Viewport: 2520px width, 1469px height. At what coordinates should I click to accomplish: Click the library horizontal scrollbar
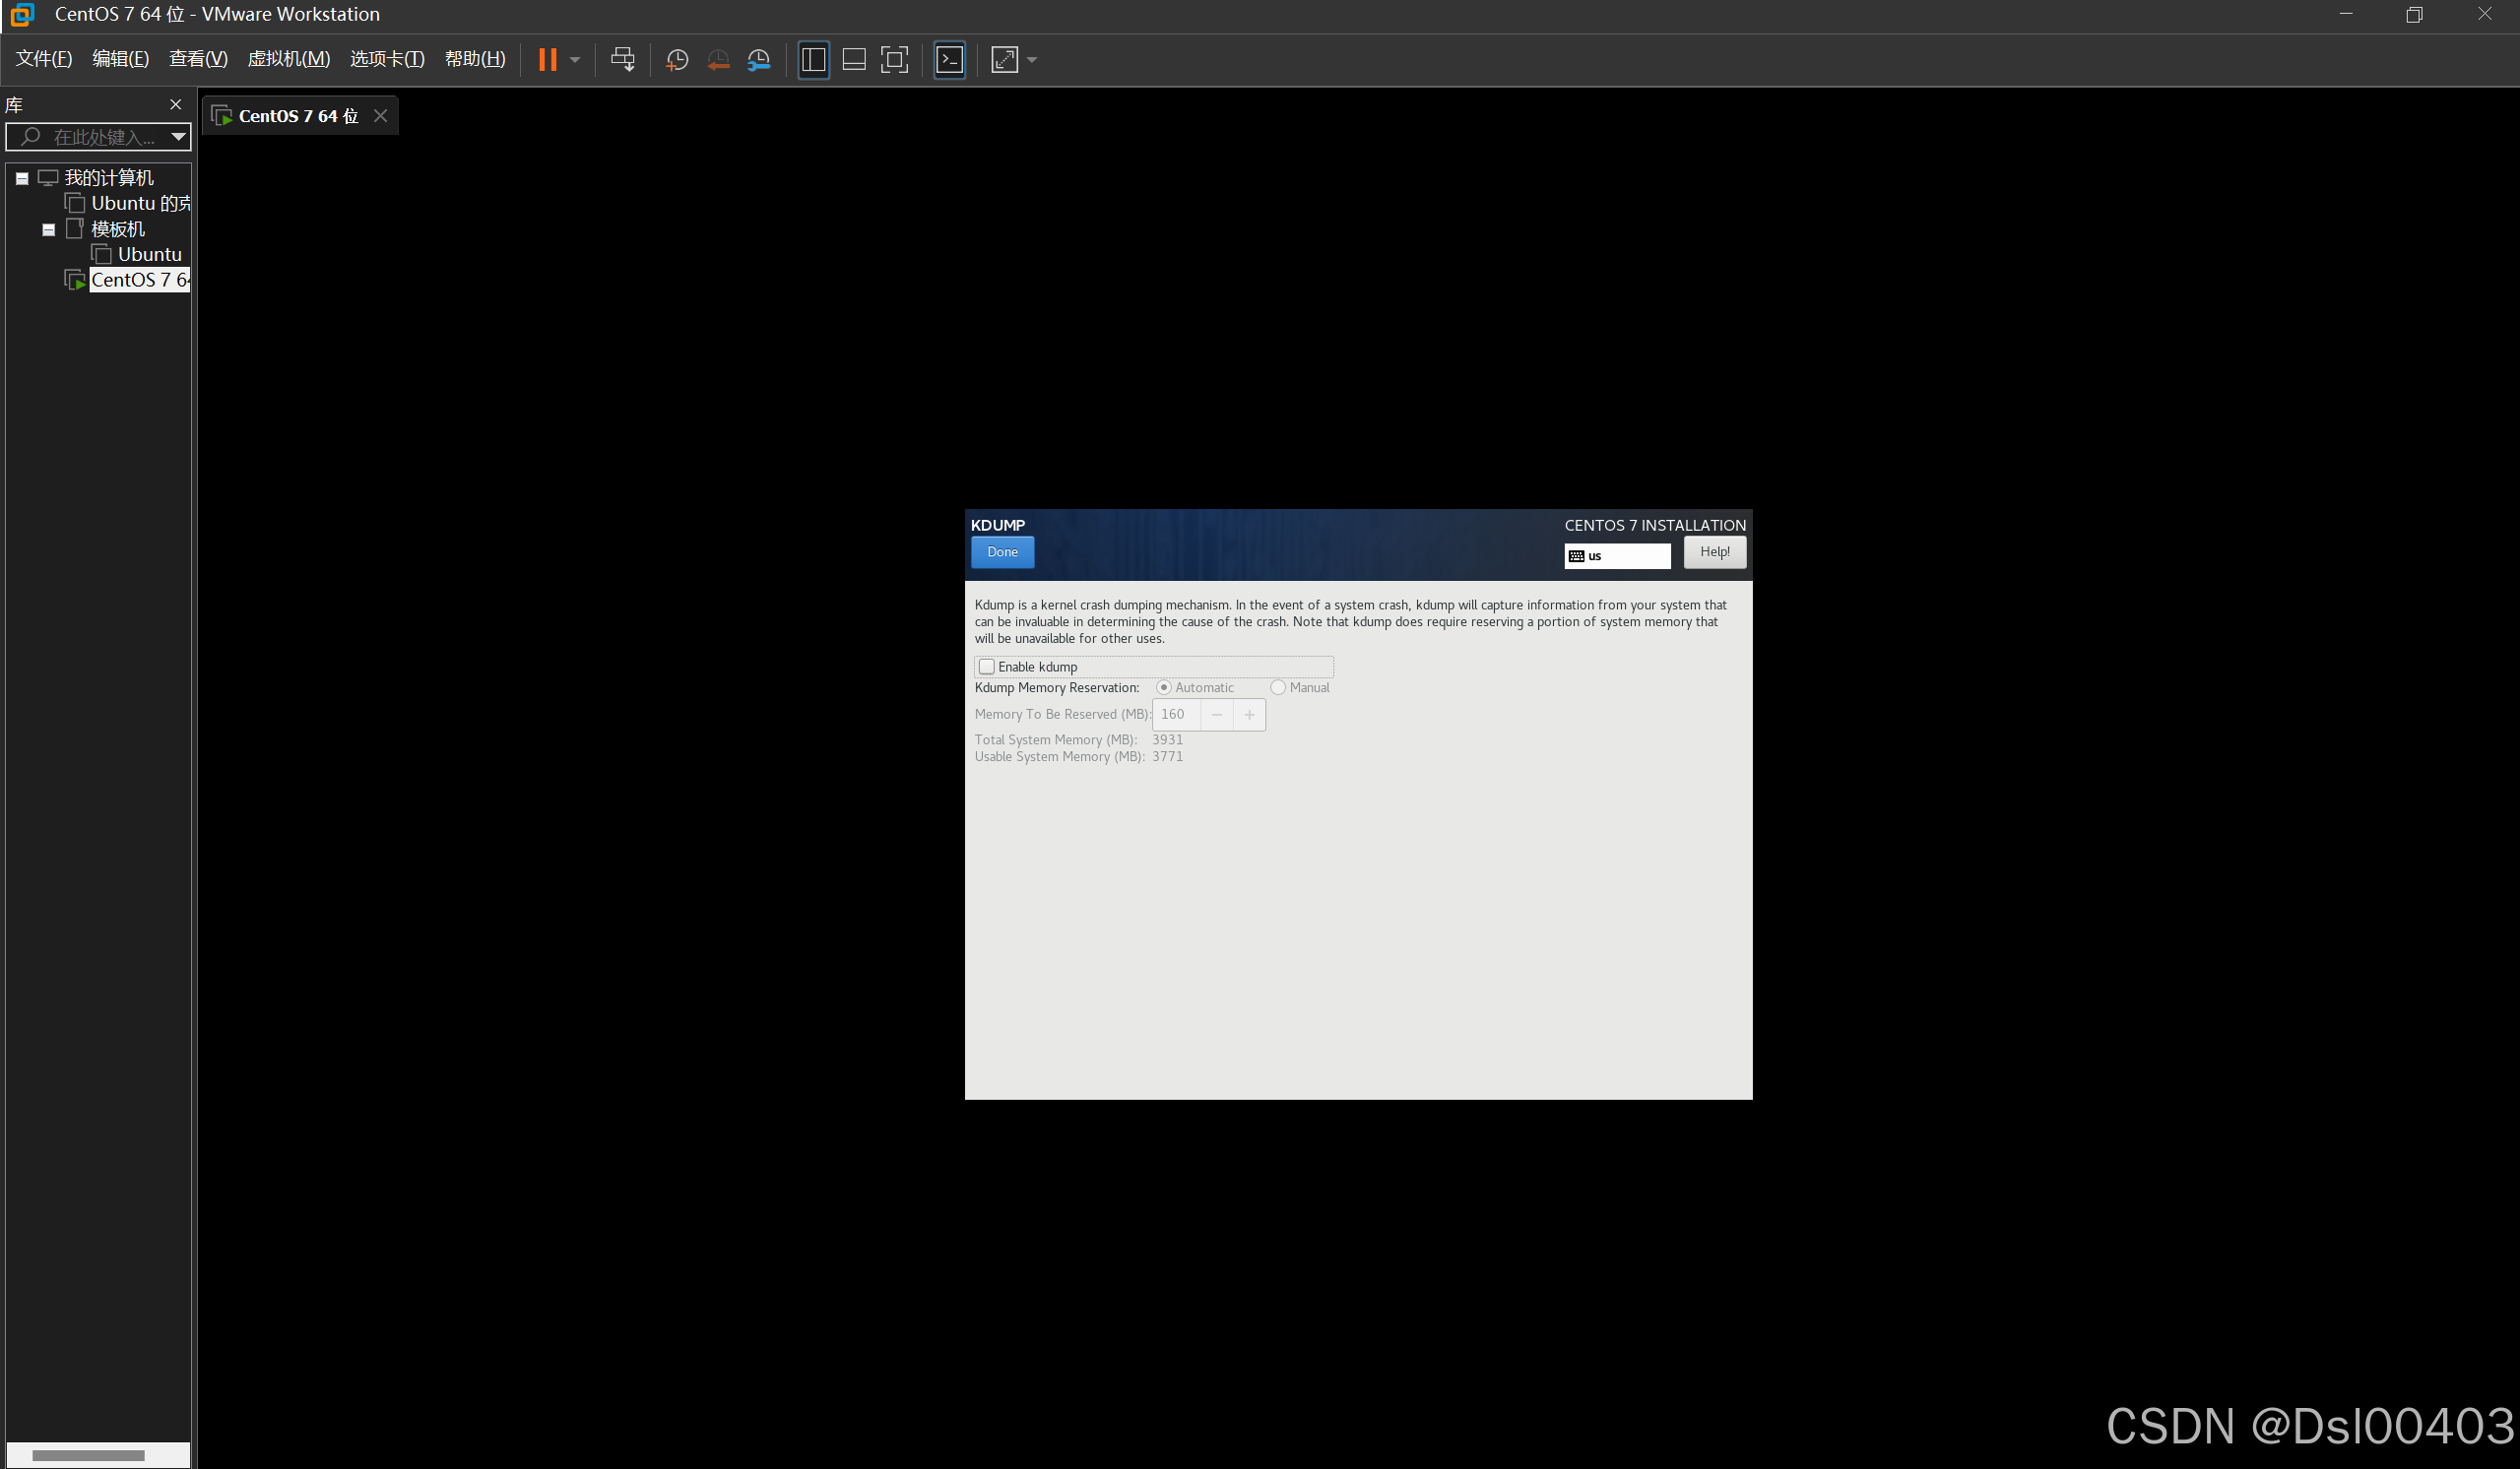88,1455
